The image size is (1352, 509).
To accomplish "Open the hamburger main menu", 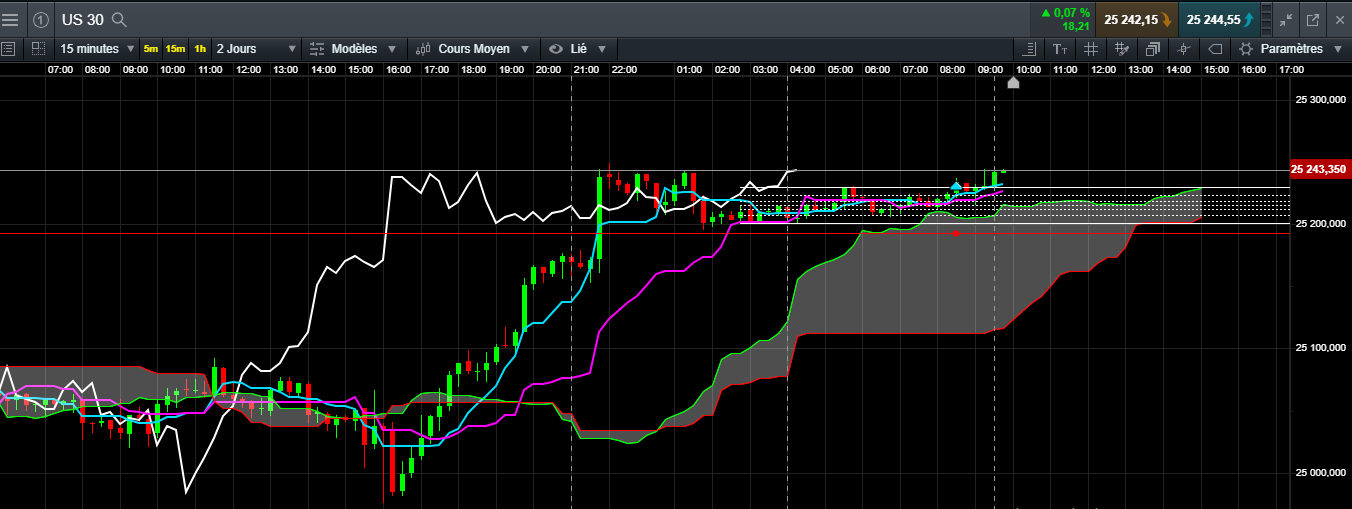I will pos(10,19).
